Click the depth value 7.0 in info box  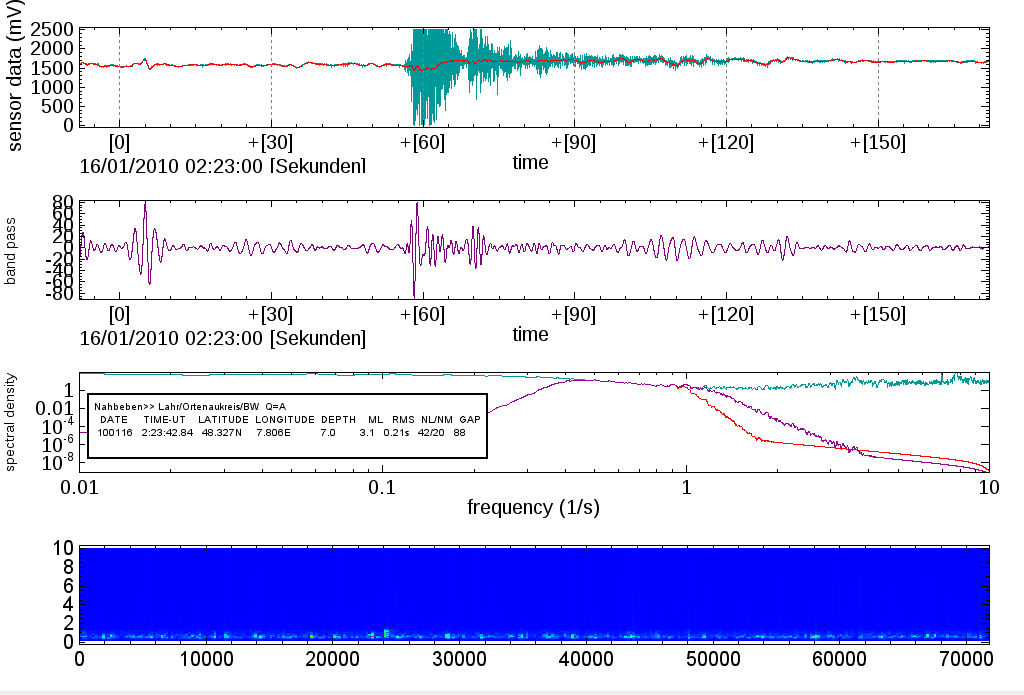328,432
